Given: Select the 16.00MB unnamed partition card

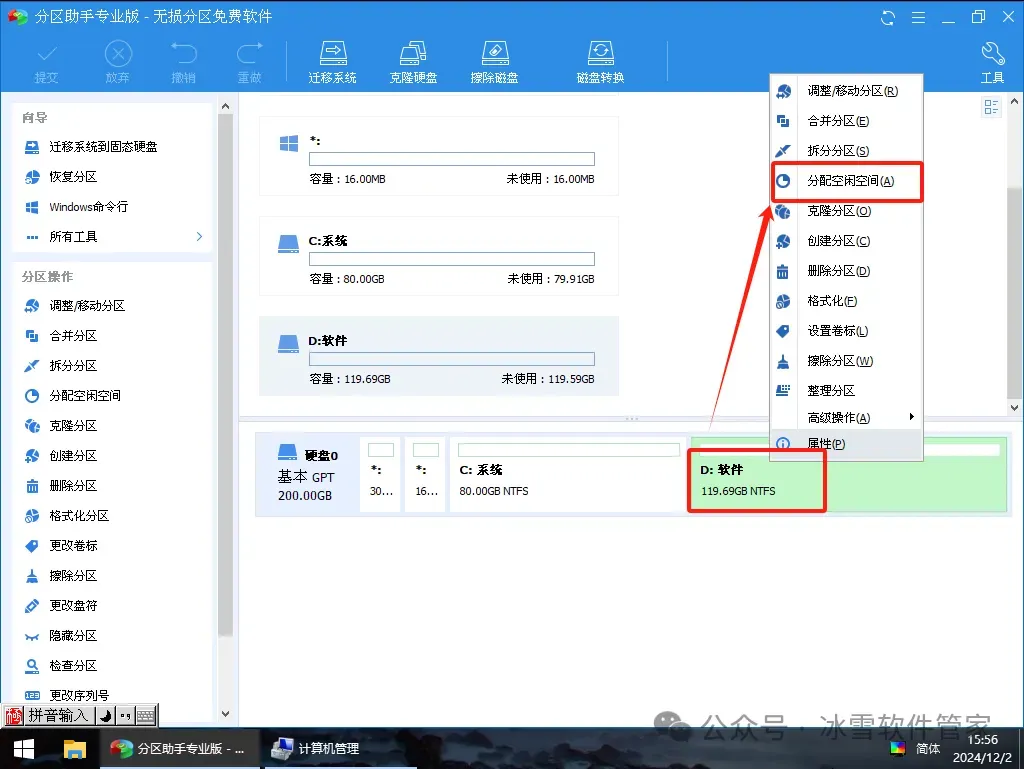Looking at the screenshot, I should [x=439, y=156].
